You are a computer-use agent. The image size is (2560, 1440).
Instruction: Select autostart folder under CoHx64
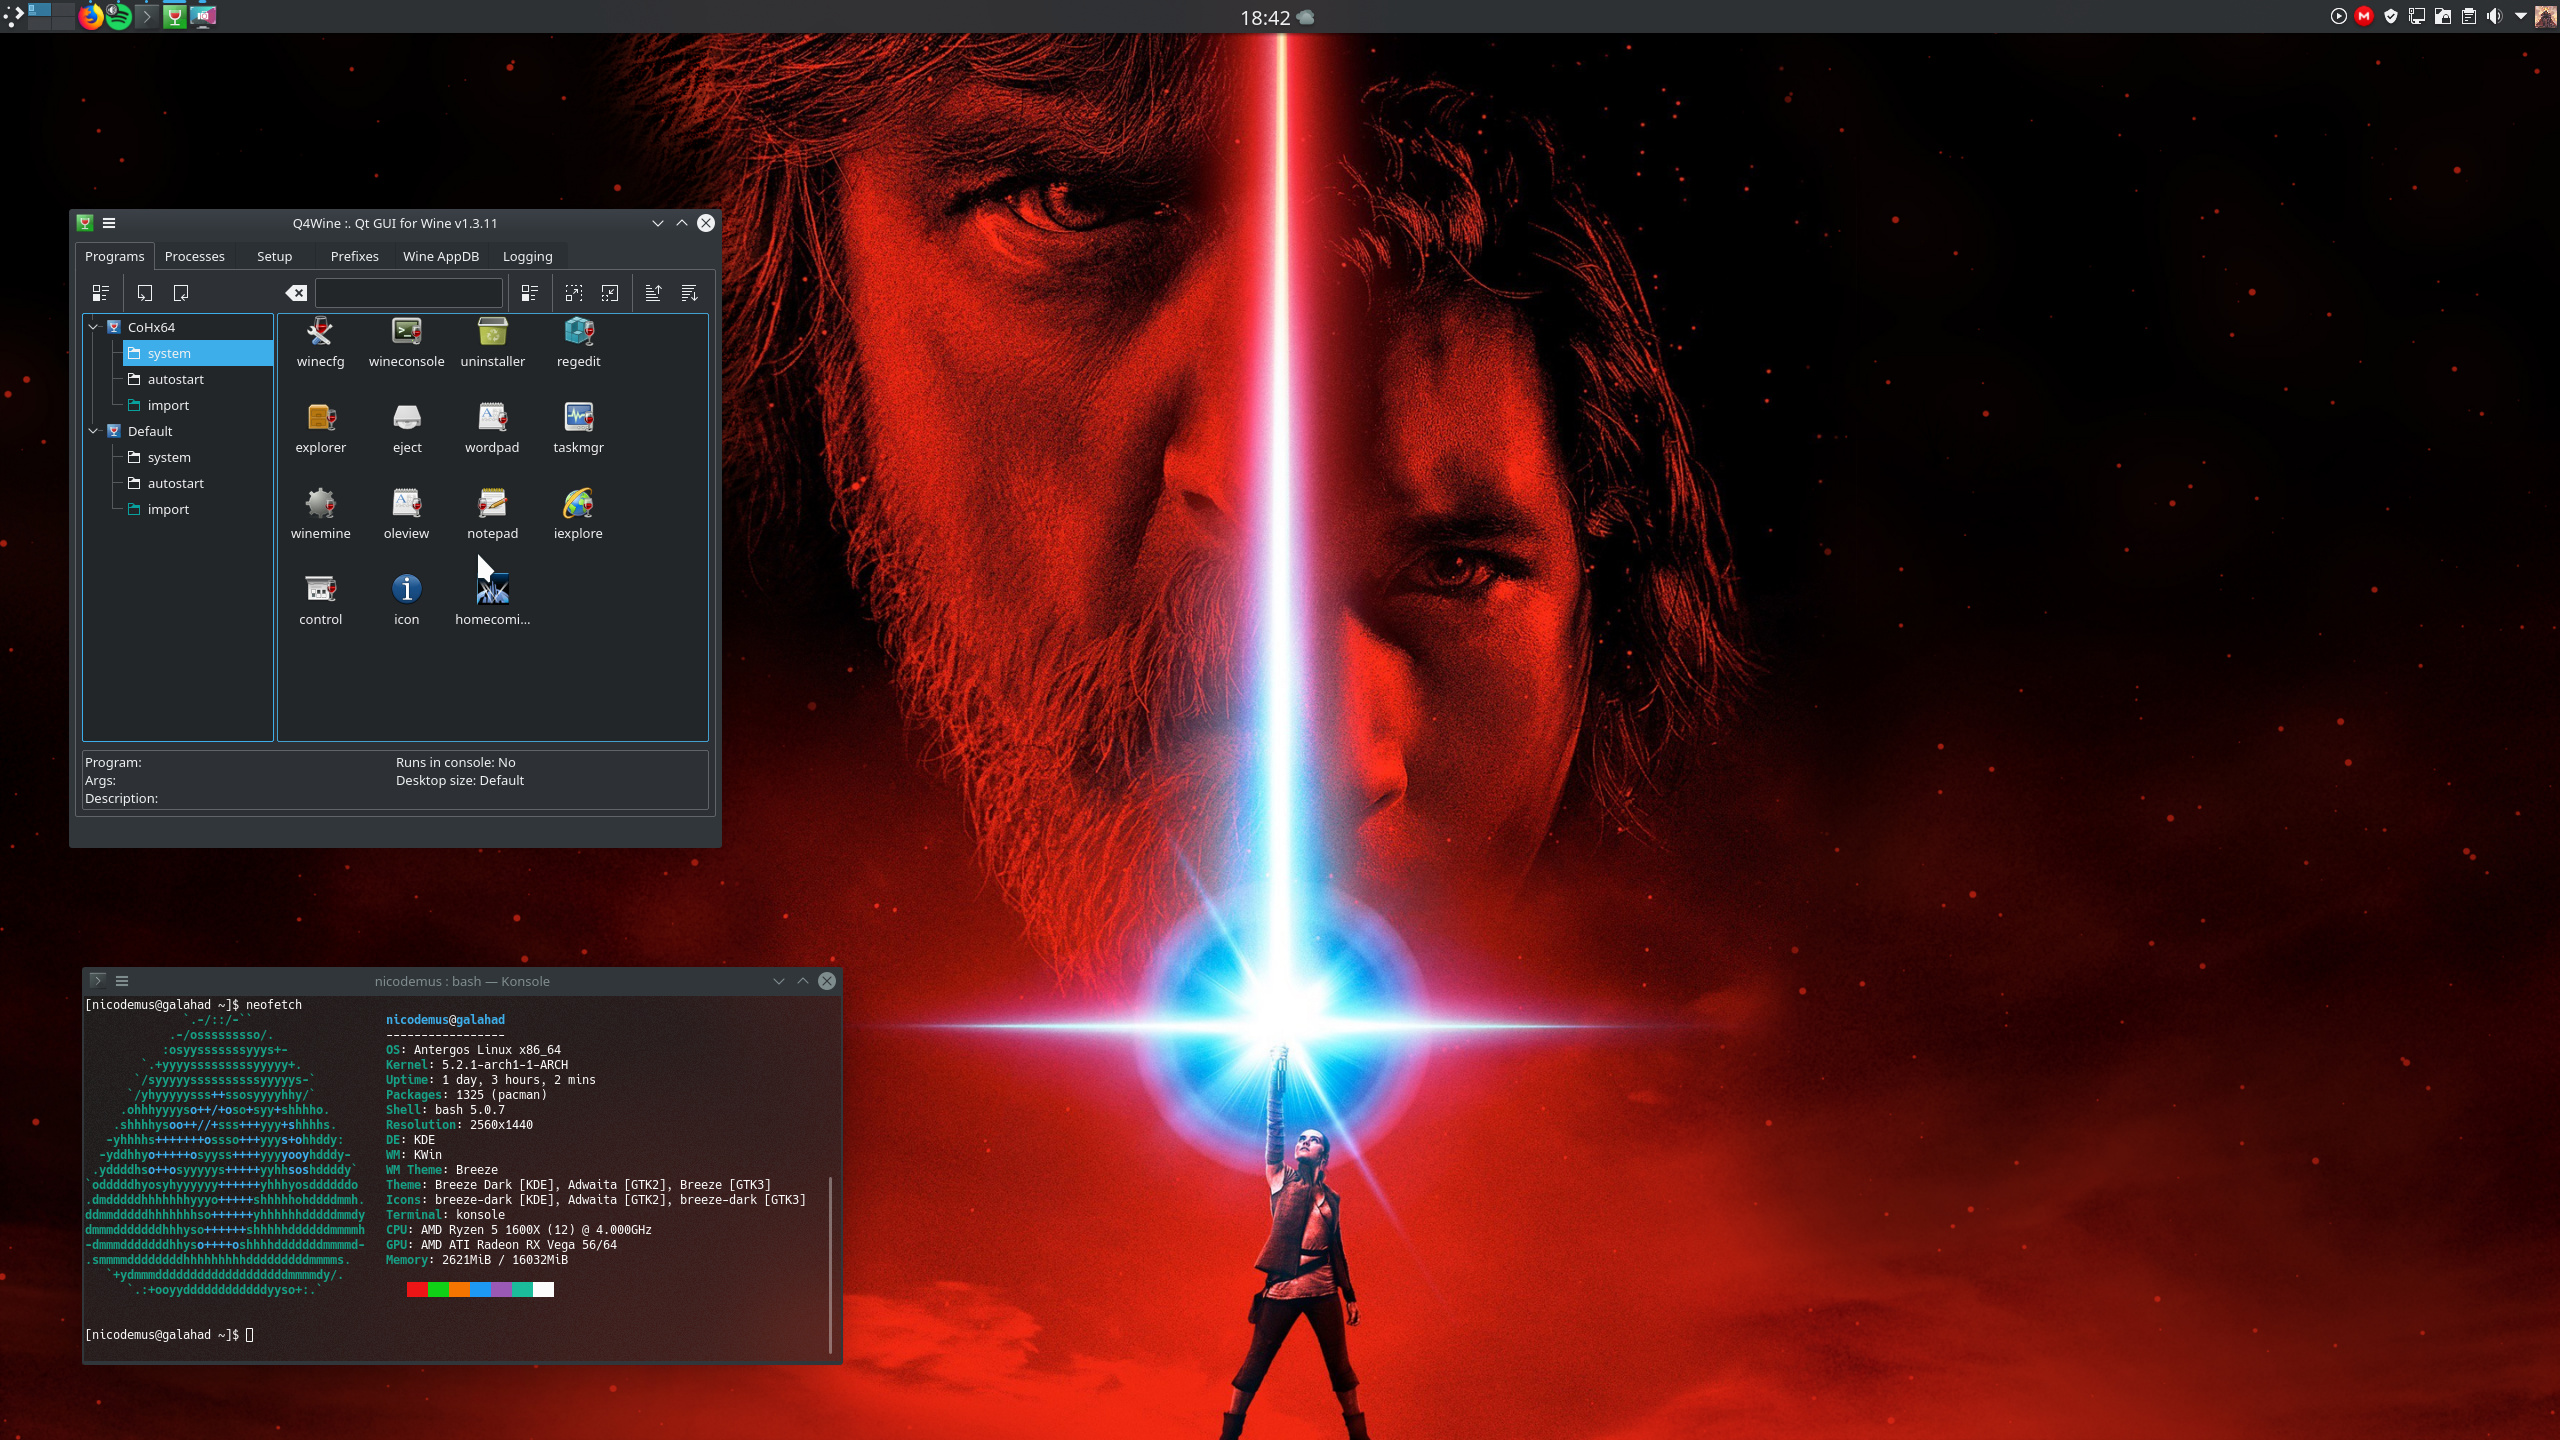pos(175,379)
